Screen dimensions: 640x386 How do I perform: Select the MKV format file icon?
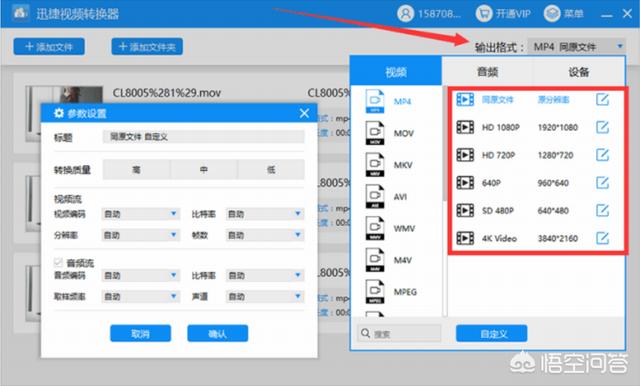pyautogui.click(x=375, y=165)
